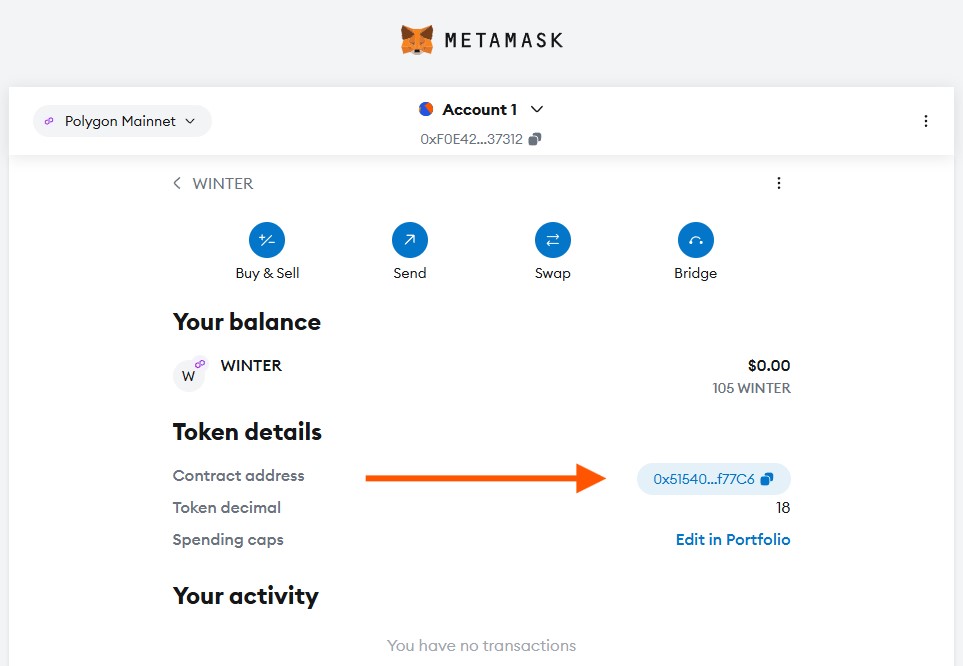
Task: Open the top-right account options menu
Action: [926, 121]
